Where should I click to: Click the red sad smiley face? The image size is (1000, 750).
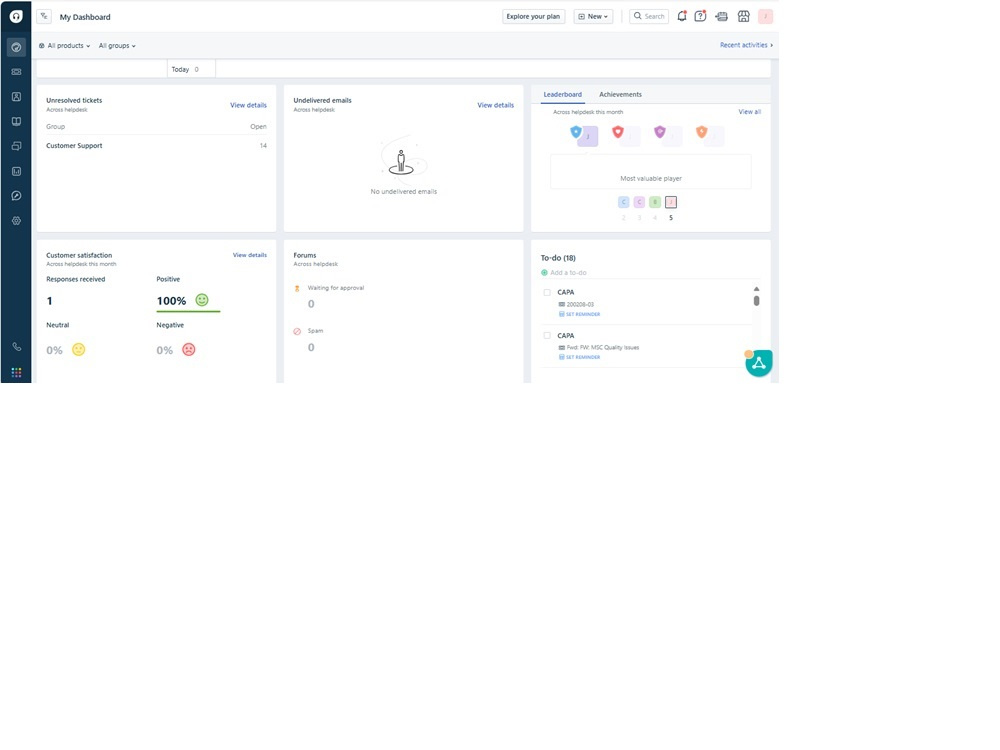189,349
